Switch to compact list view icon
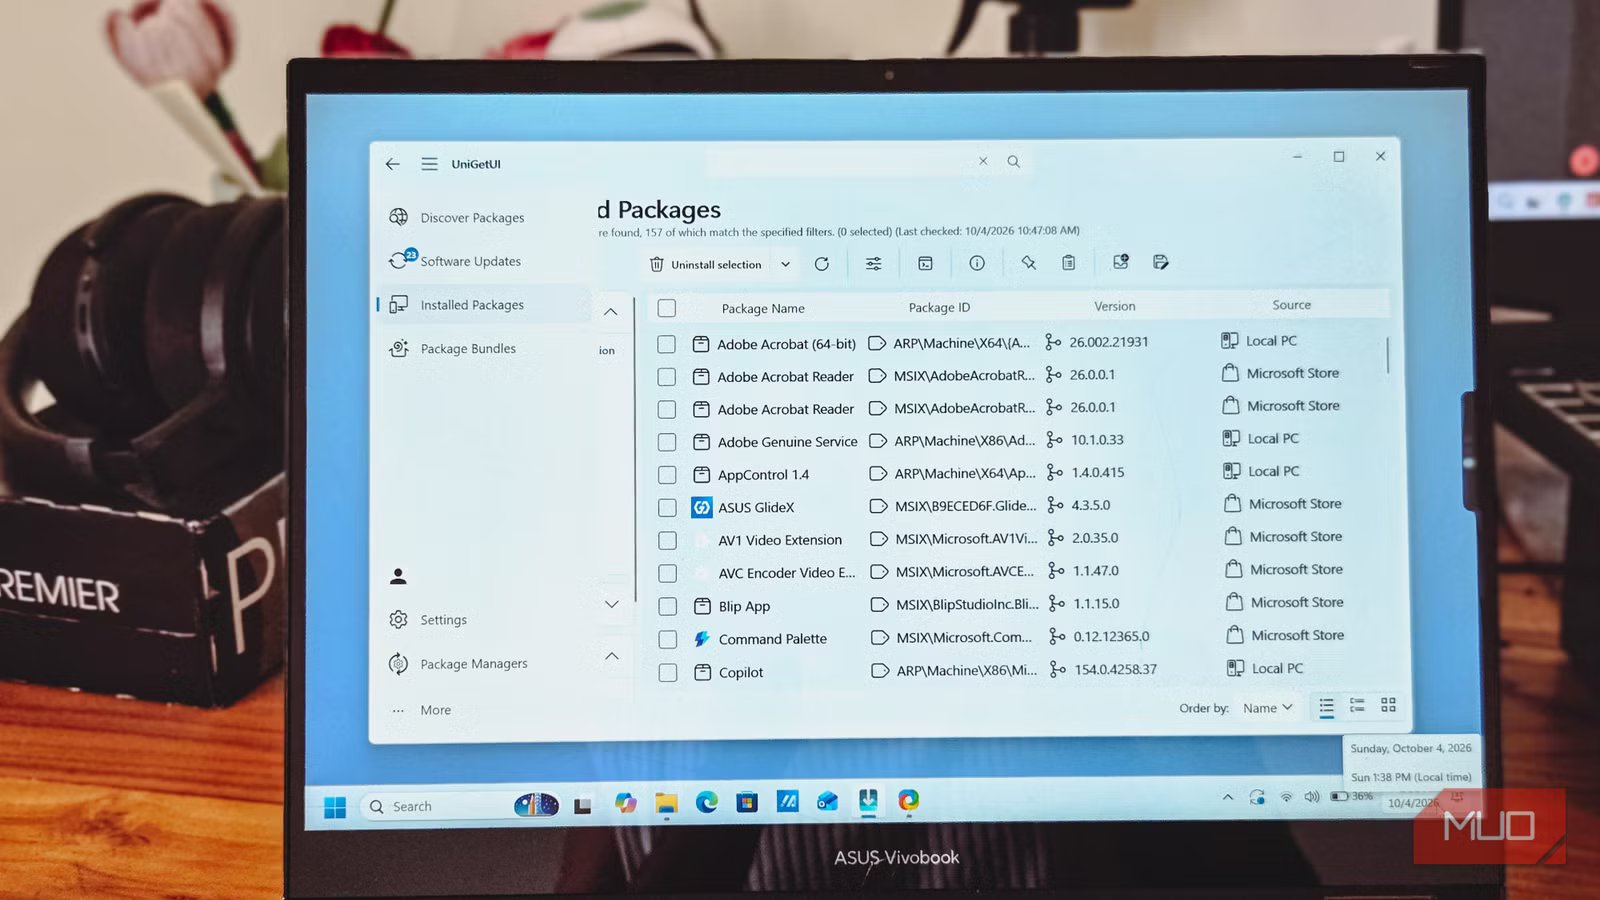Screen dimensions: 1600x900 pyautogui.click(x=1326, y=707)
